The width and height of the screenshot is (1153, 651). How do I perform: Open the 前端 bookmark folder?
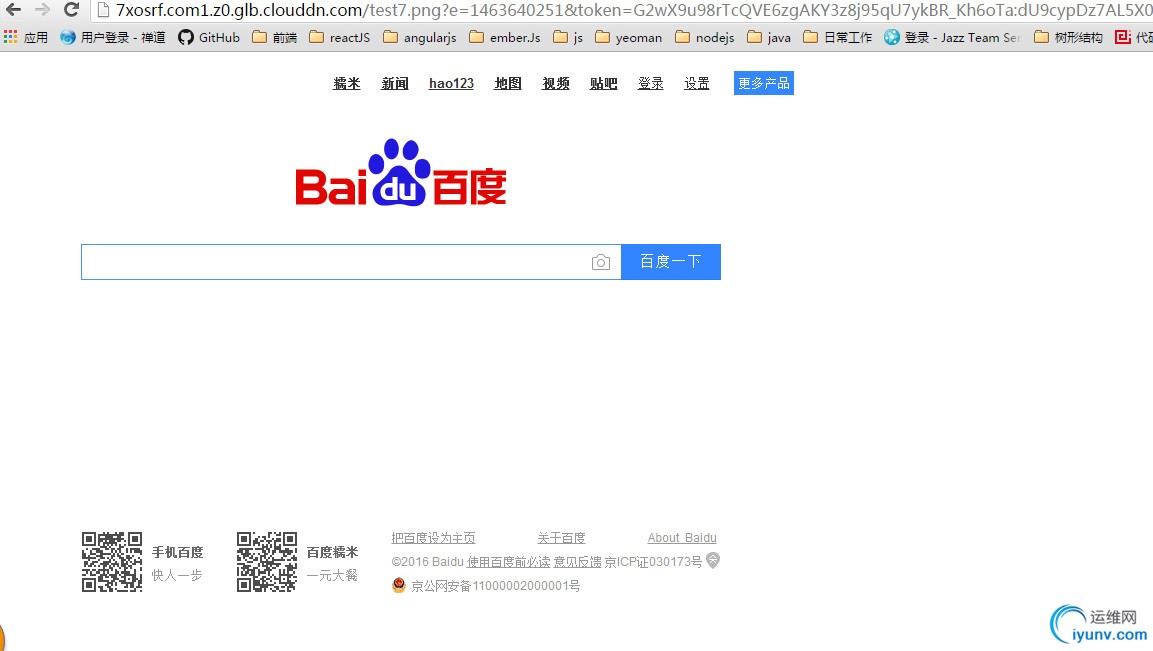pyautogui.click(x=274, y=38)
